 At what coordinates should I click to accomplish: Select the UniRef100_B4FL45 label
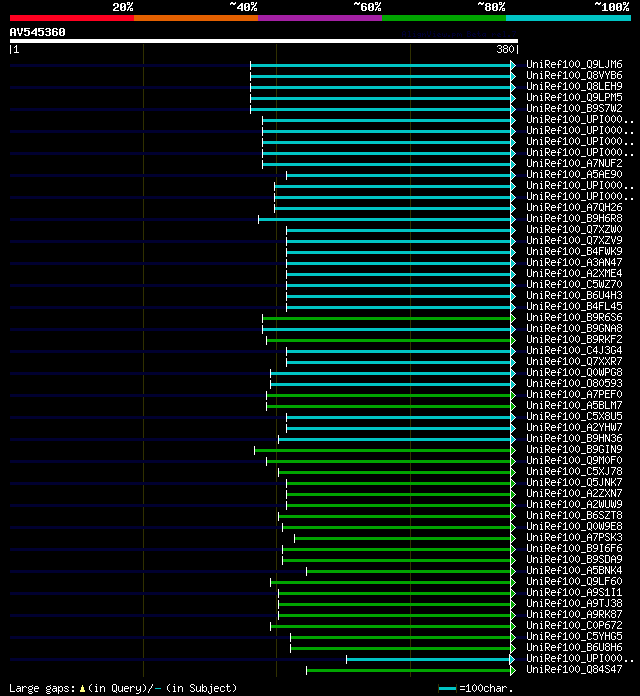pyautogui.click(x=574, y=306)
